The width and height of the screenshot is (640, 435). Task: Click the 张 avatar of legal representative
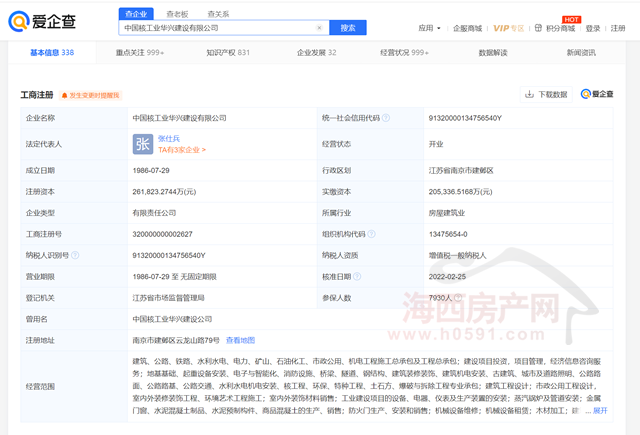(x=143, y=144)
